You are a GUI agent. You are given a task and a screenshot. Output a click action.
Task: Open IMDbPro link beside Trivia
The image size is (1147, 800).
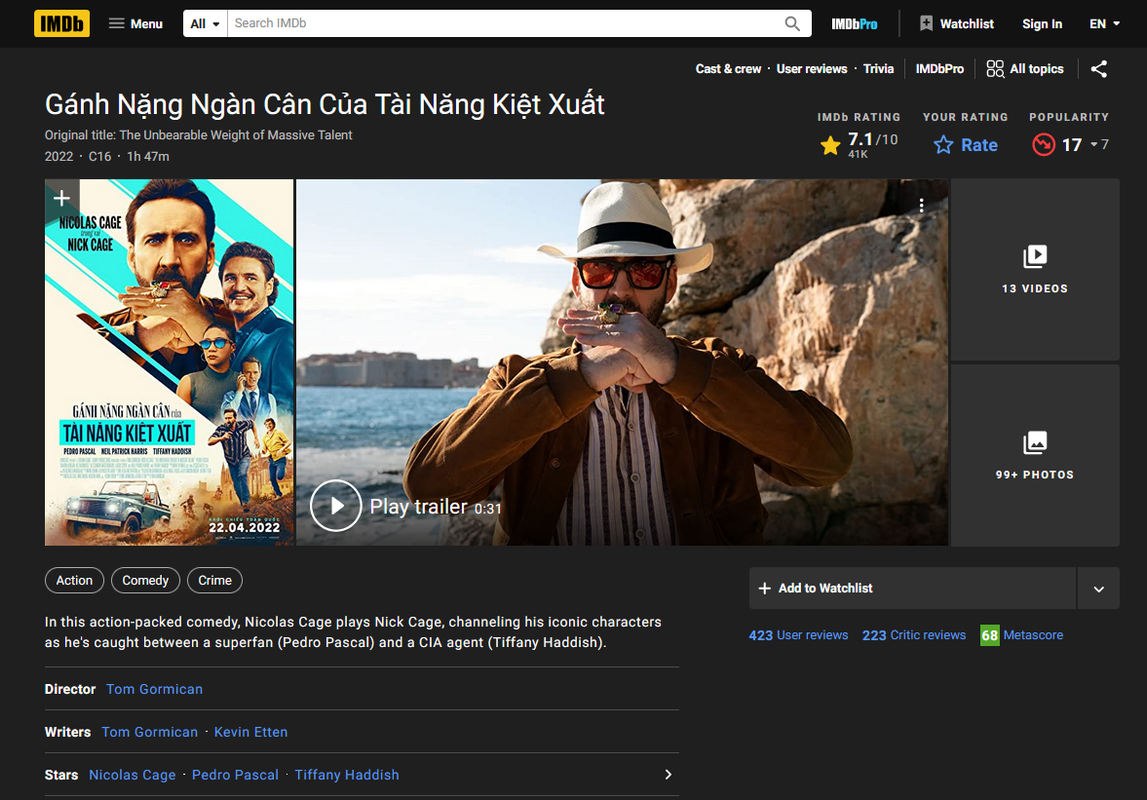(939, 69)
